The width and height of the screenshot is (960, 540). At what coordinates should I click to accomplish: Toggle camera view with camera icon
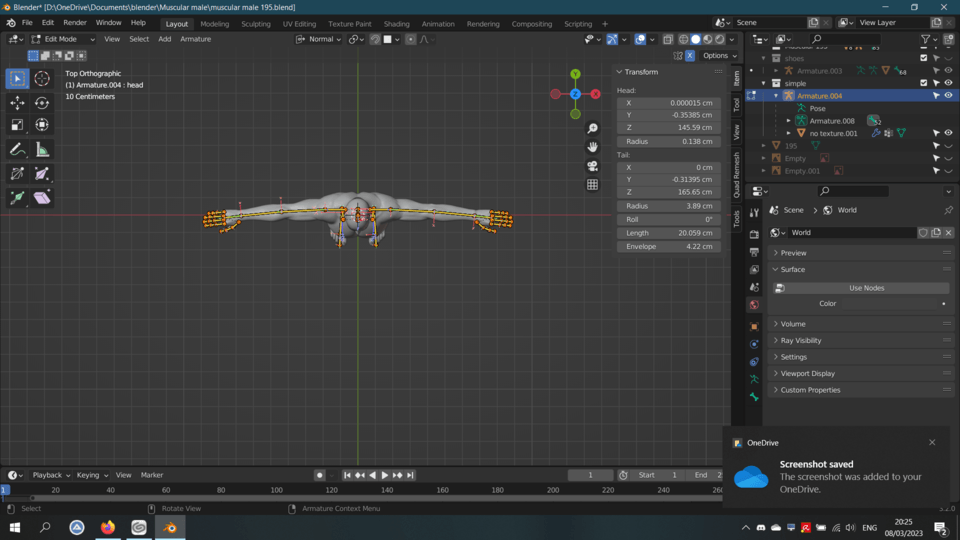(x=592, y=166)
